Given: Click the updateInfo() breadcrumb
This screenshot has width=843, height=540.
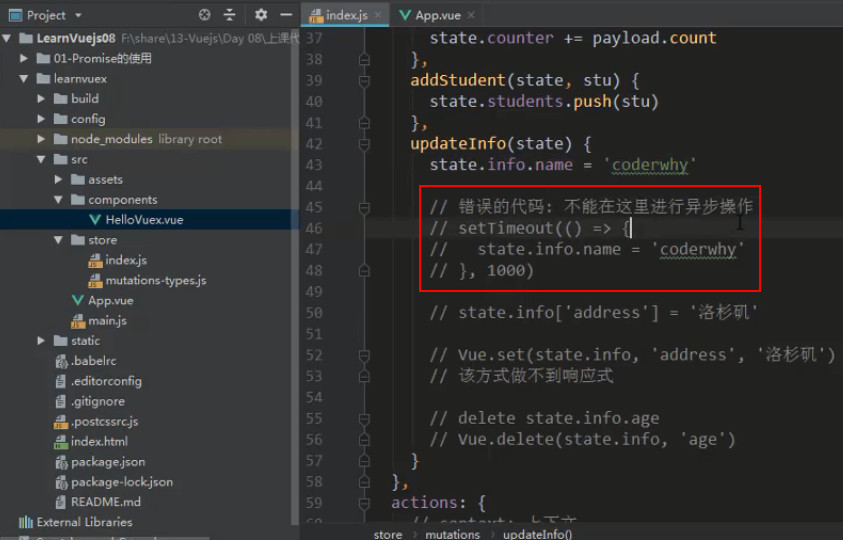Looking at the screenshot, I should click(x=538, y=534).
